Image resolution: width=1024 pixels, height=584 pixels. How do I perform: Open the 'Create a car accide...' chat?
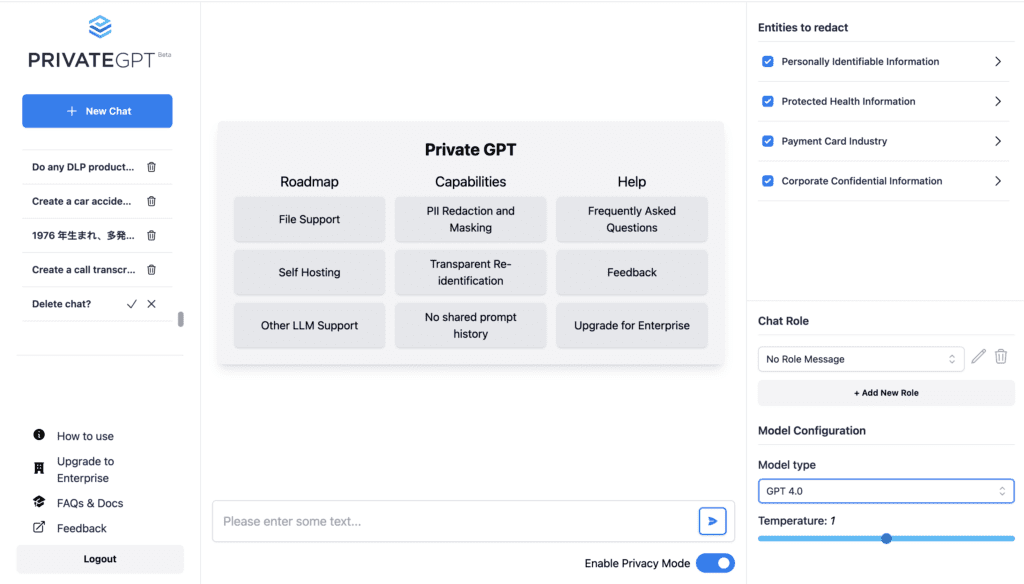[x=82, y=201]
